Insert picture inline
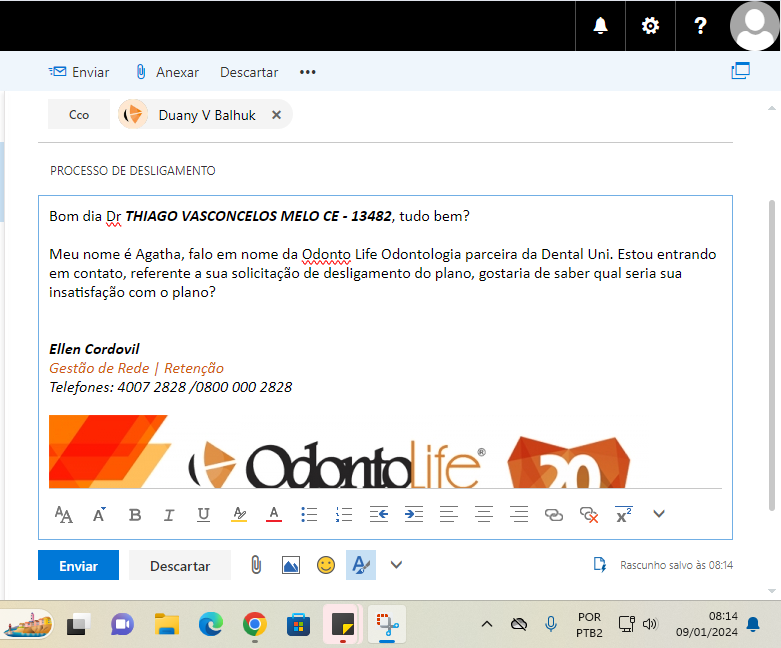 (x=291, y=565)
